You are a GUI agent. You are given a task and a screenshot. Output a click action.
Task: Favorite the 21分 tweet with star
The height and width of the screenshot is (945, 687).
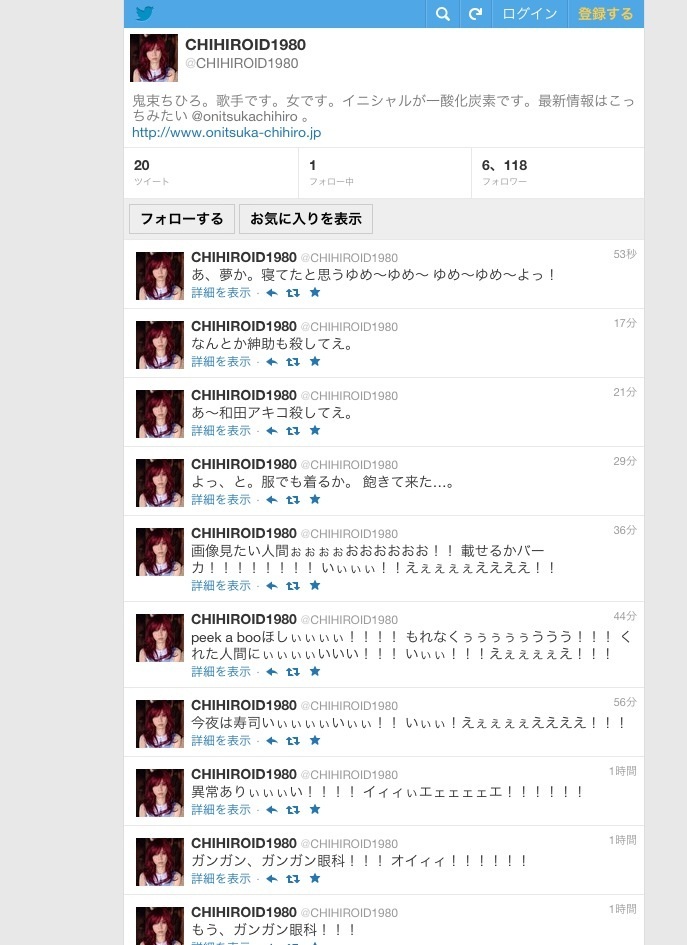315,430
